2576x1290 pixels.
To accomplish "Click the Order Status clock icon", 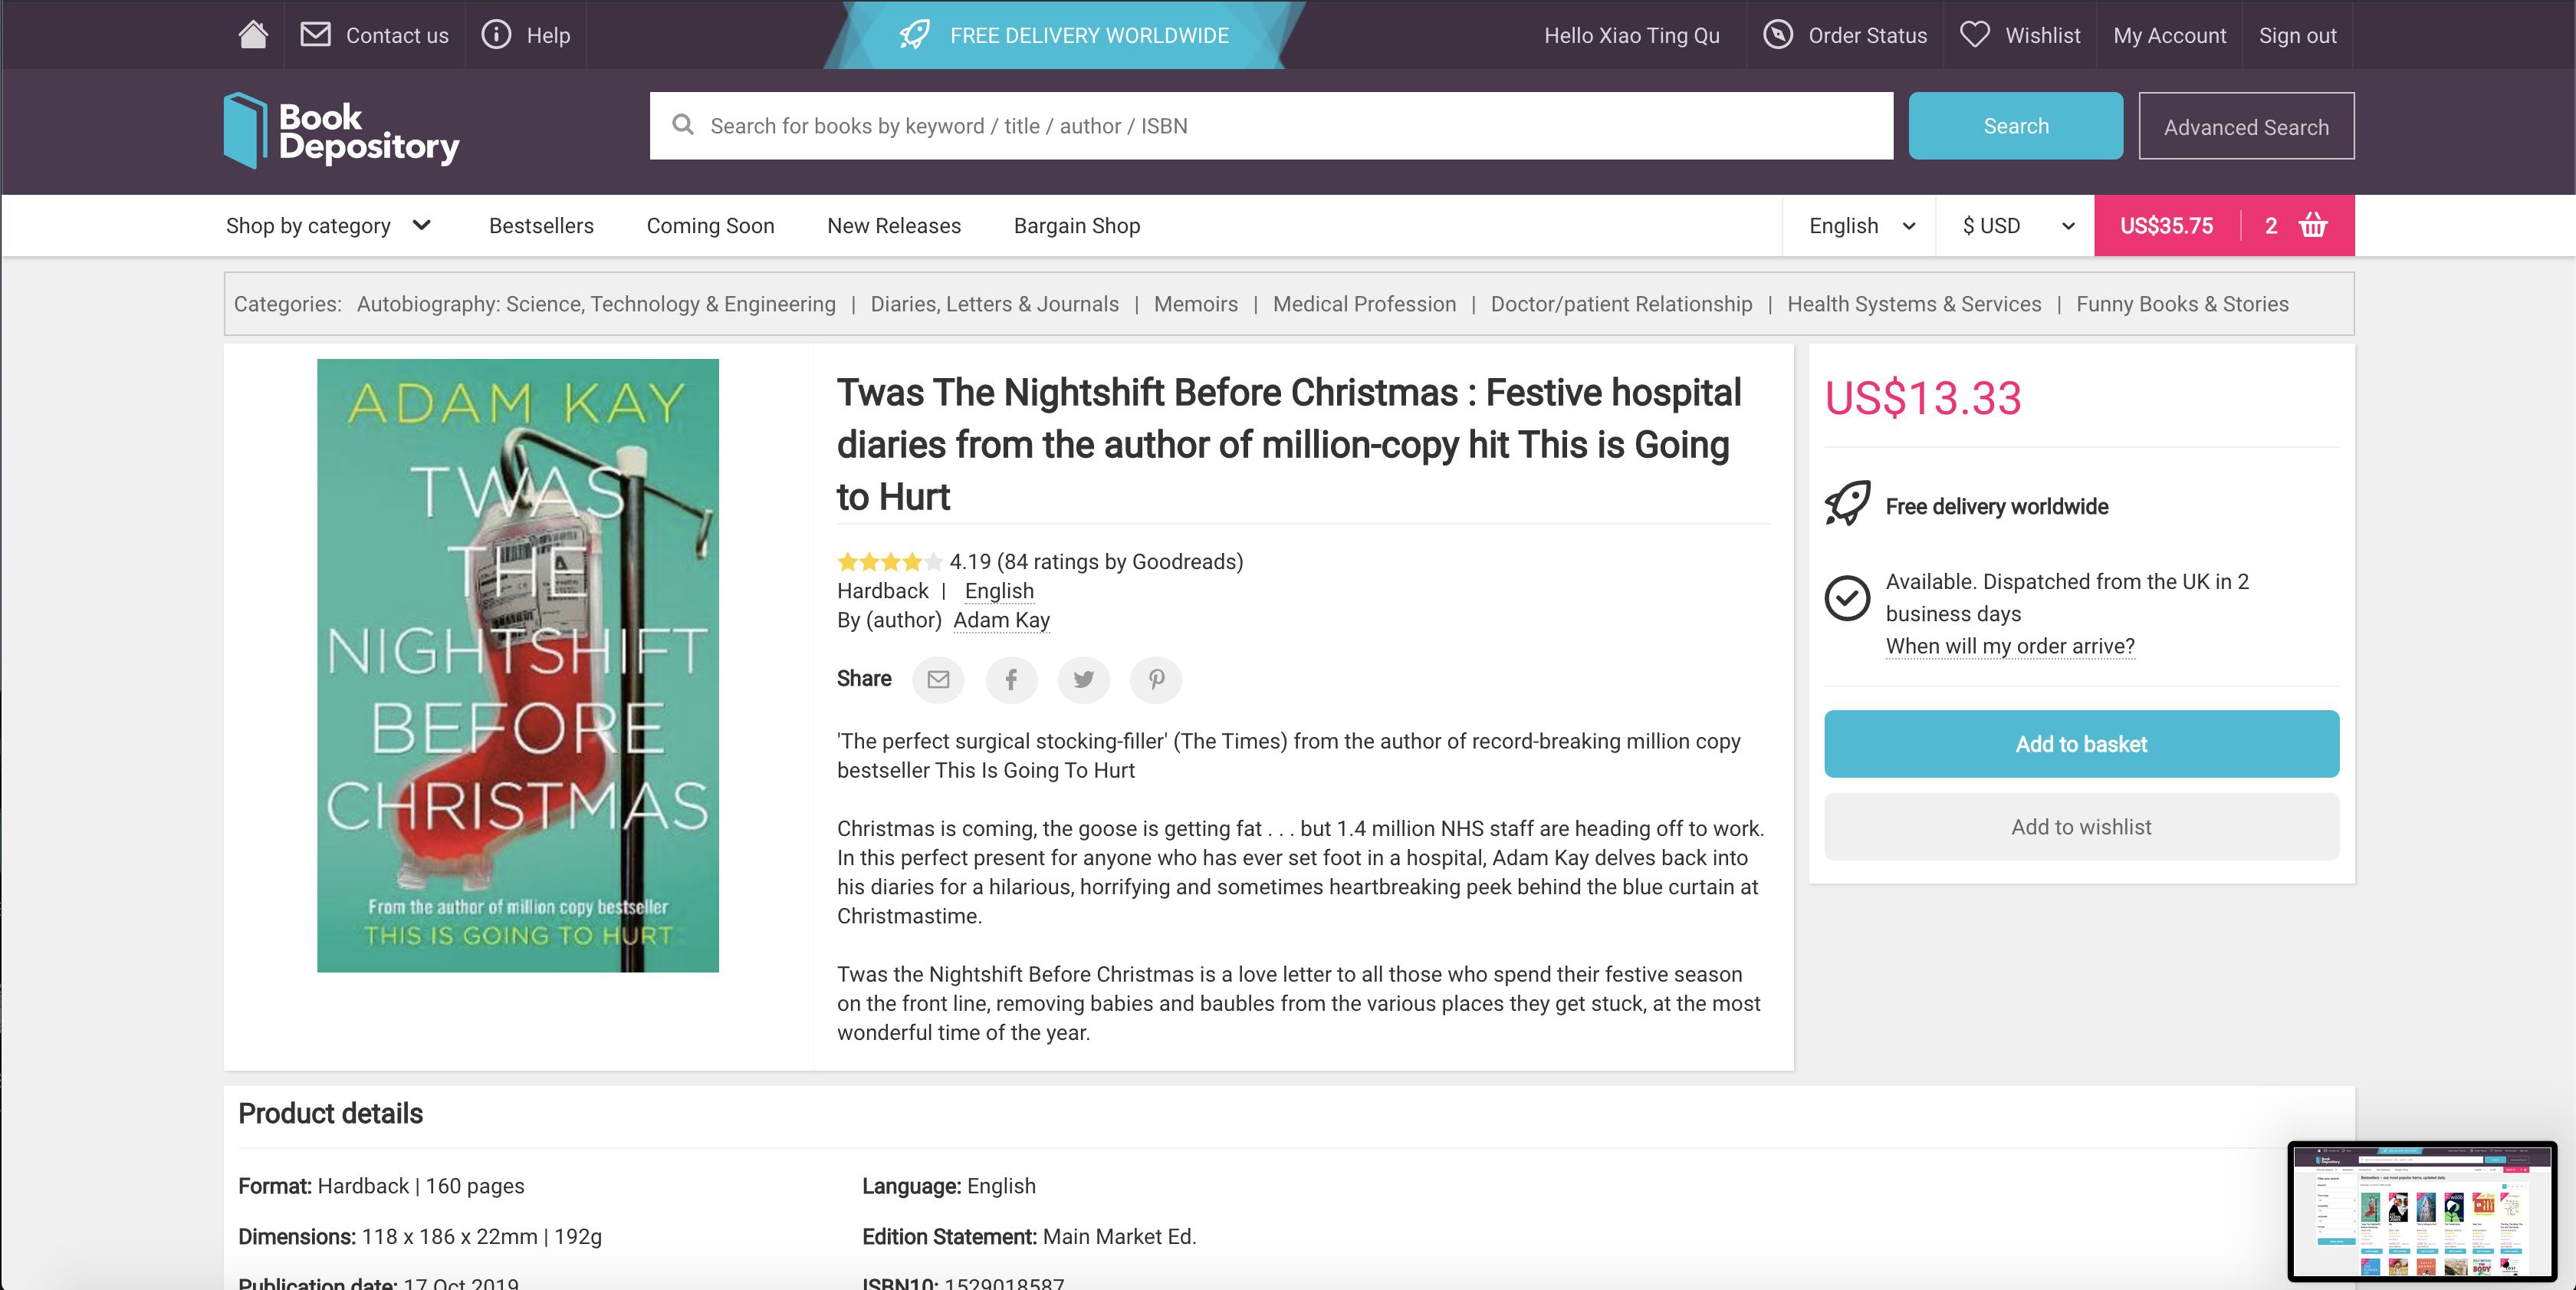I will click(1777, 35).
